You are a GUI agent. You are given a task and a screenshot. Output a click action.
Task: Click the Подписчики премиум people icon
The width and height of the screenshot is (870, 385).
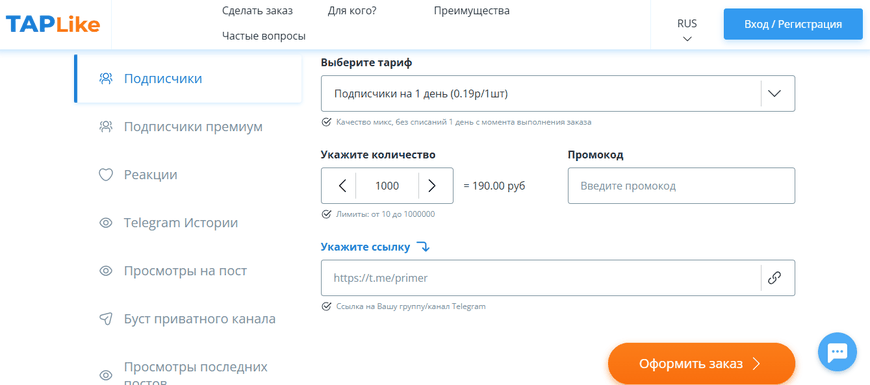click(105, 127)
